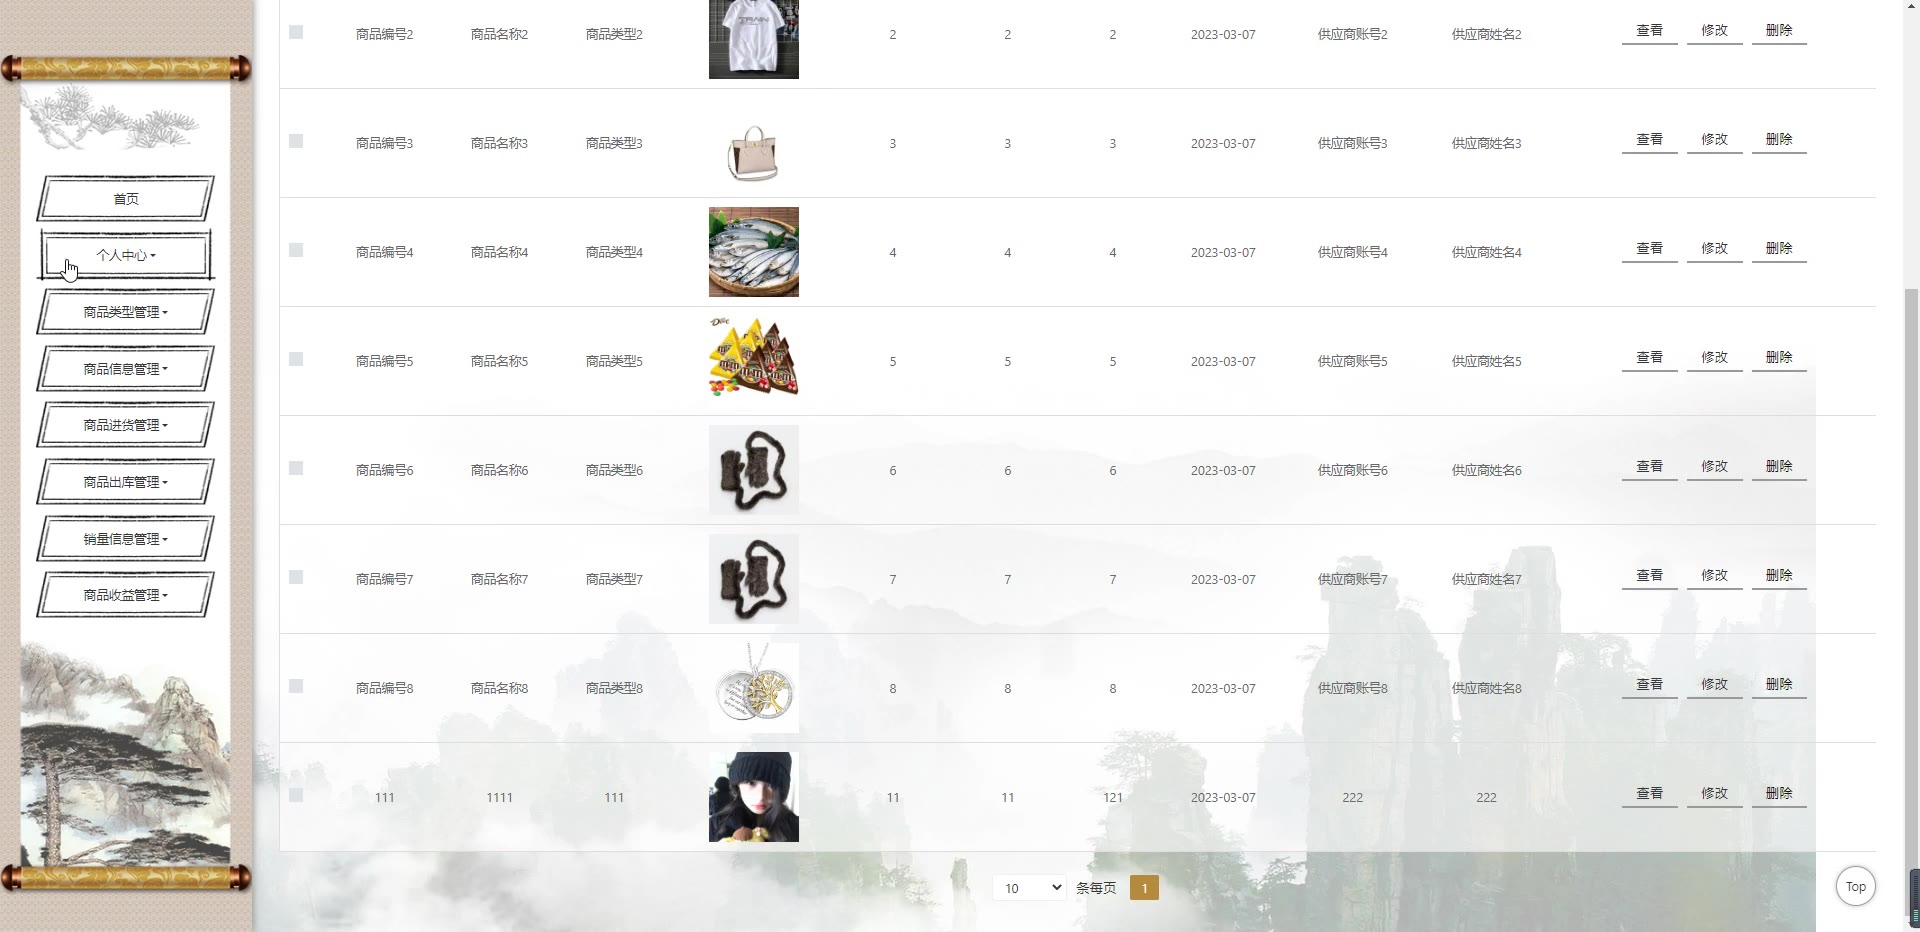This screenshot has height=932, width=1920.
Task: Click the Top back-to-top circle icon
Action: [x=1855, y=886]
